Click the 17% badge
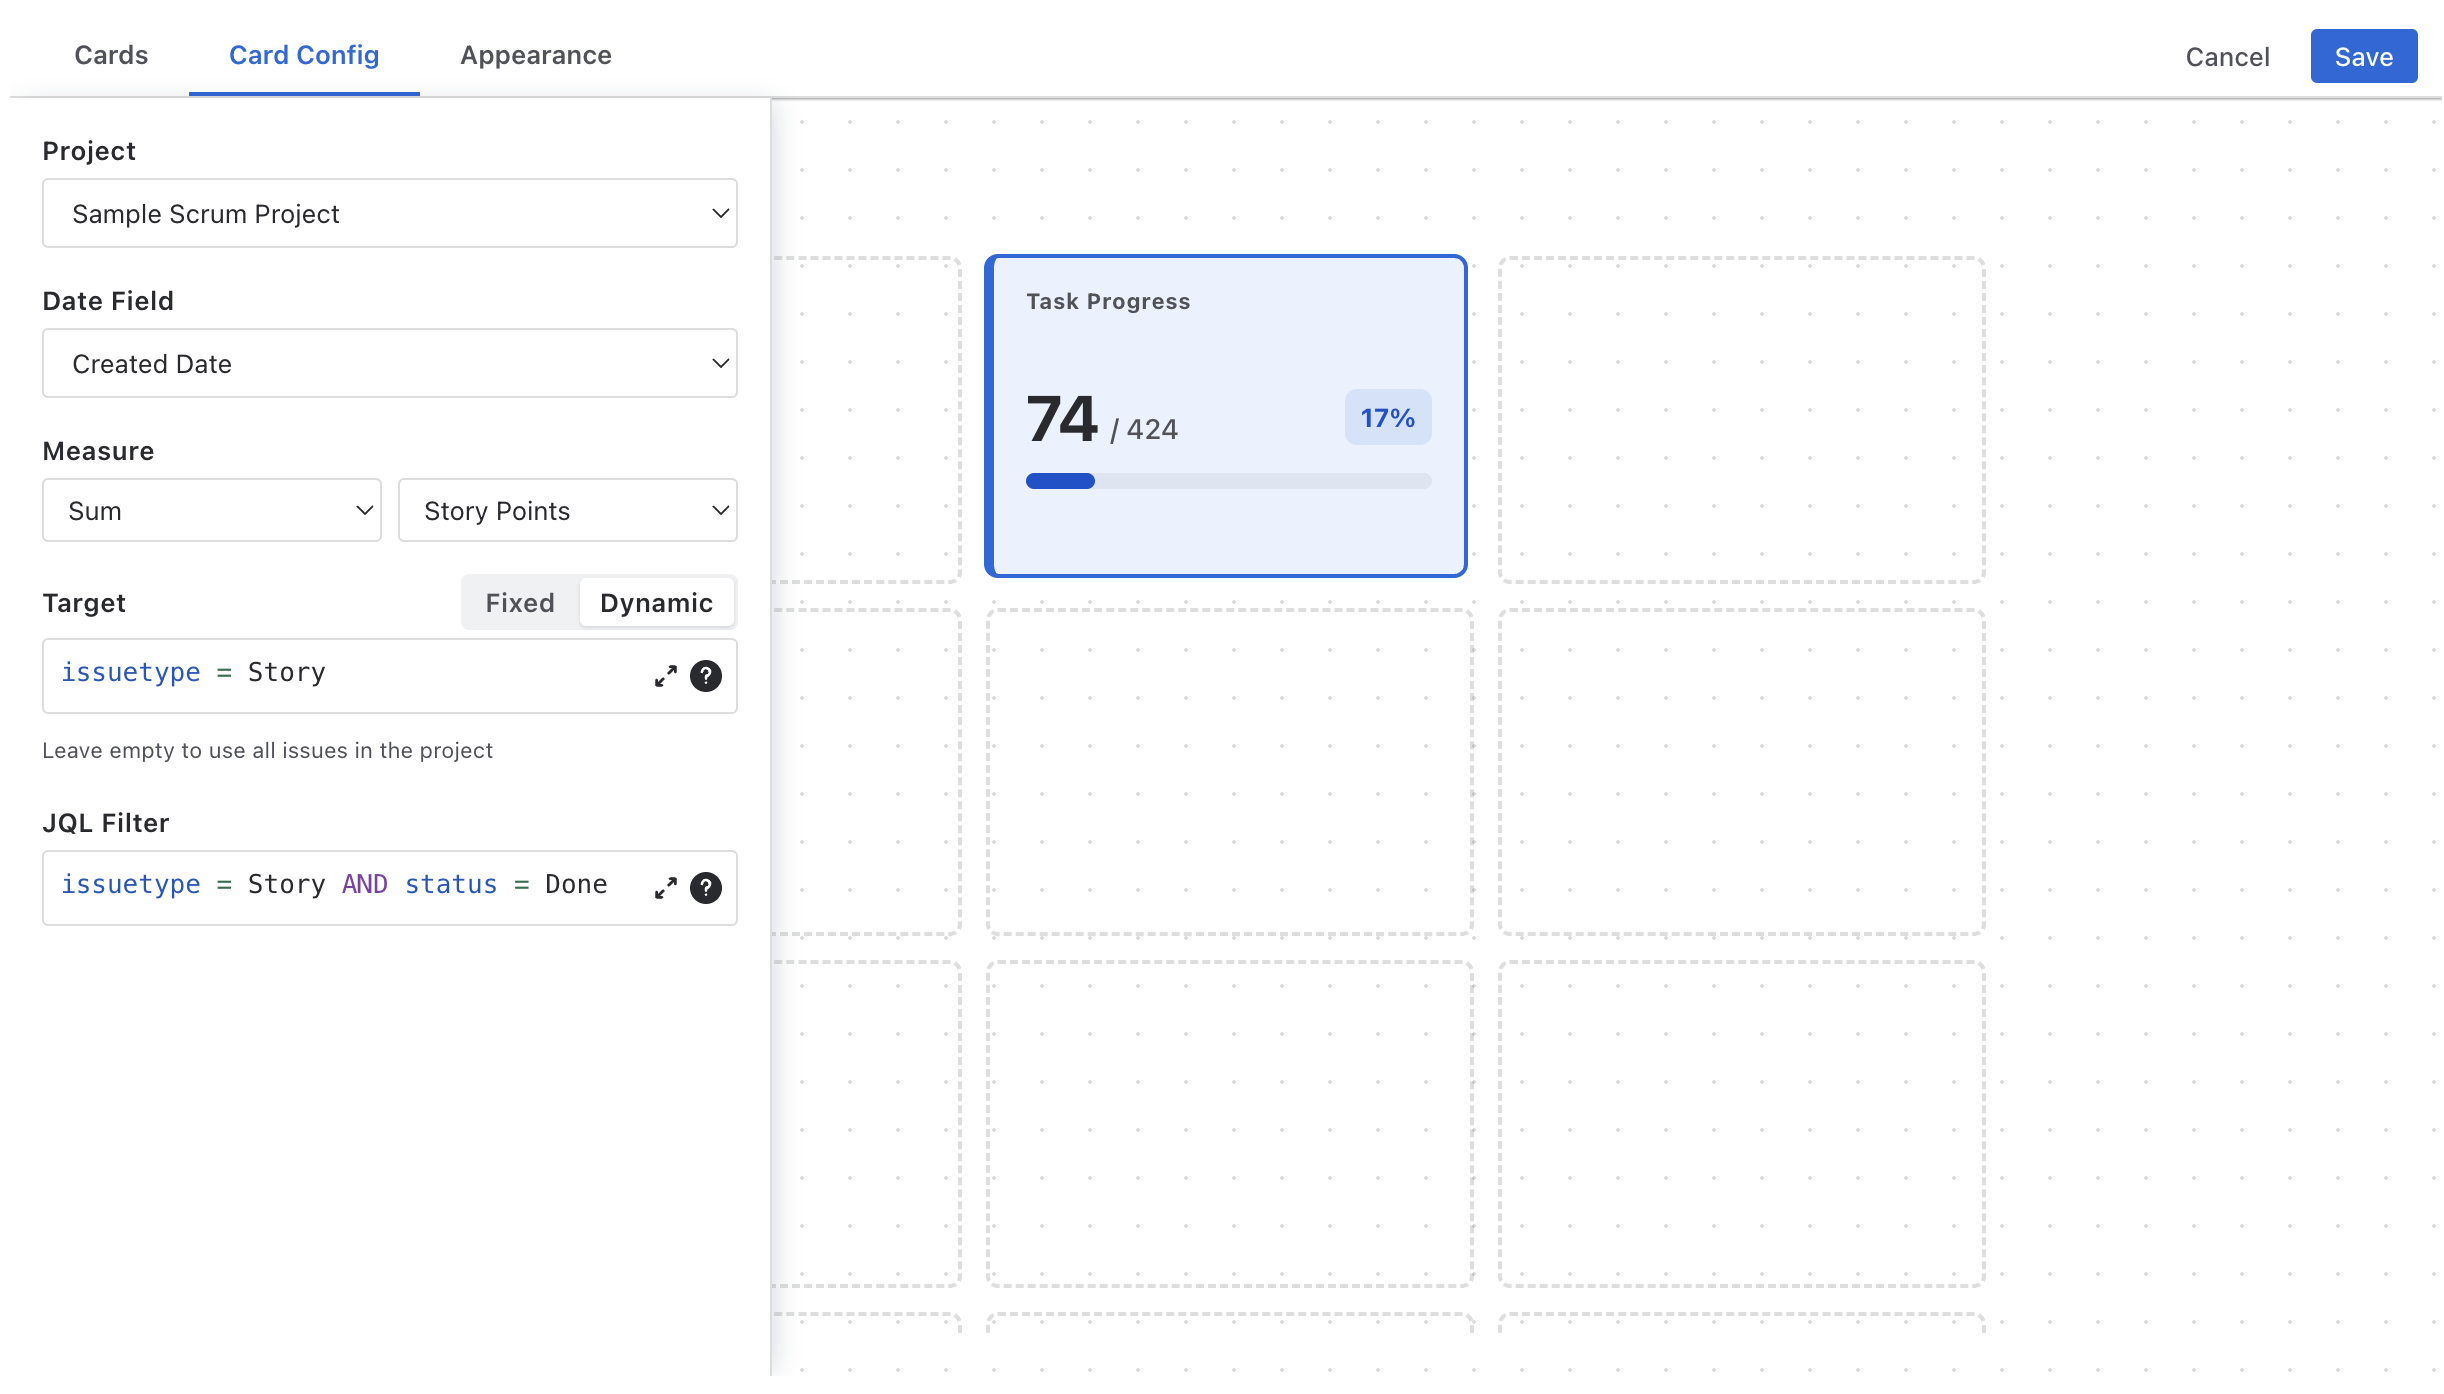This screenshot has width=2444, height=1394. (x=1388, y=418)
